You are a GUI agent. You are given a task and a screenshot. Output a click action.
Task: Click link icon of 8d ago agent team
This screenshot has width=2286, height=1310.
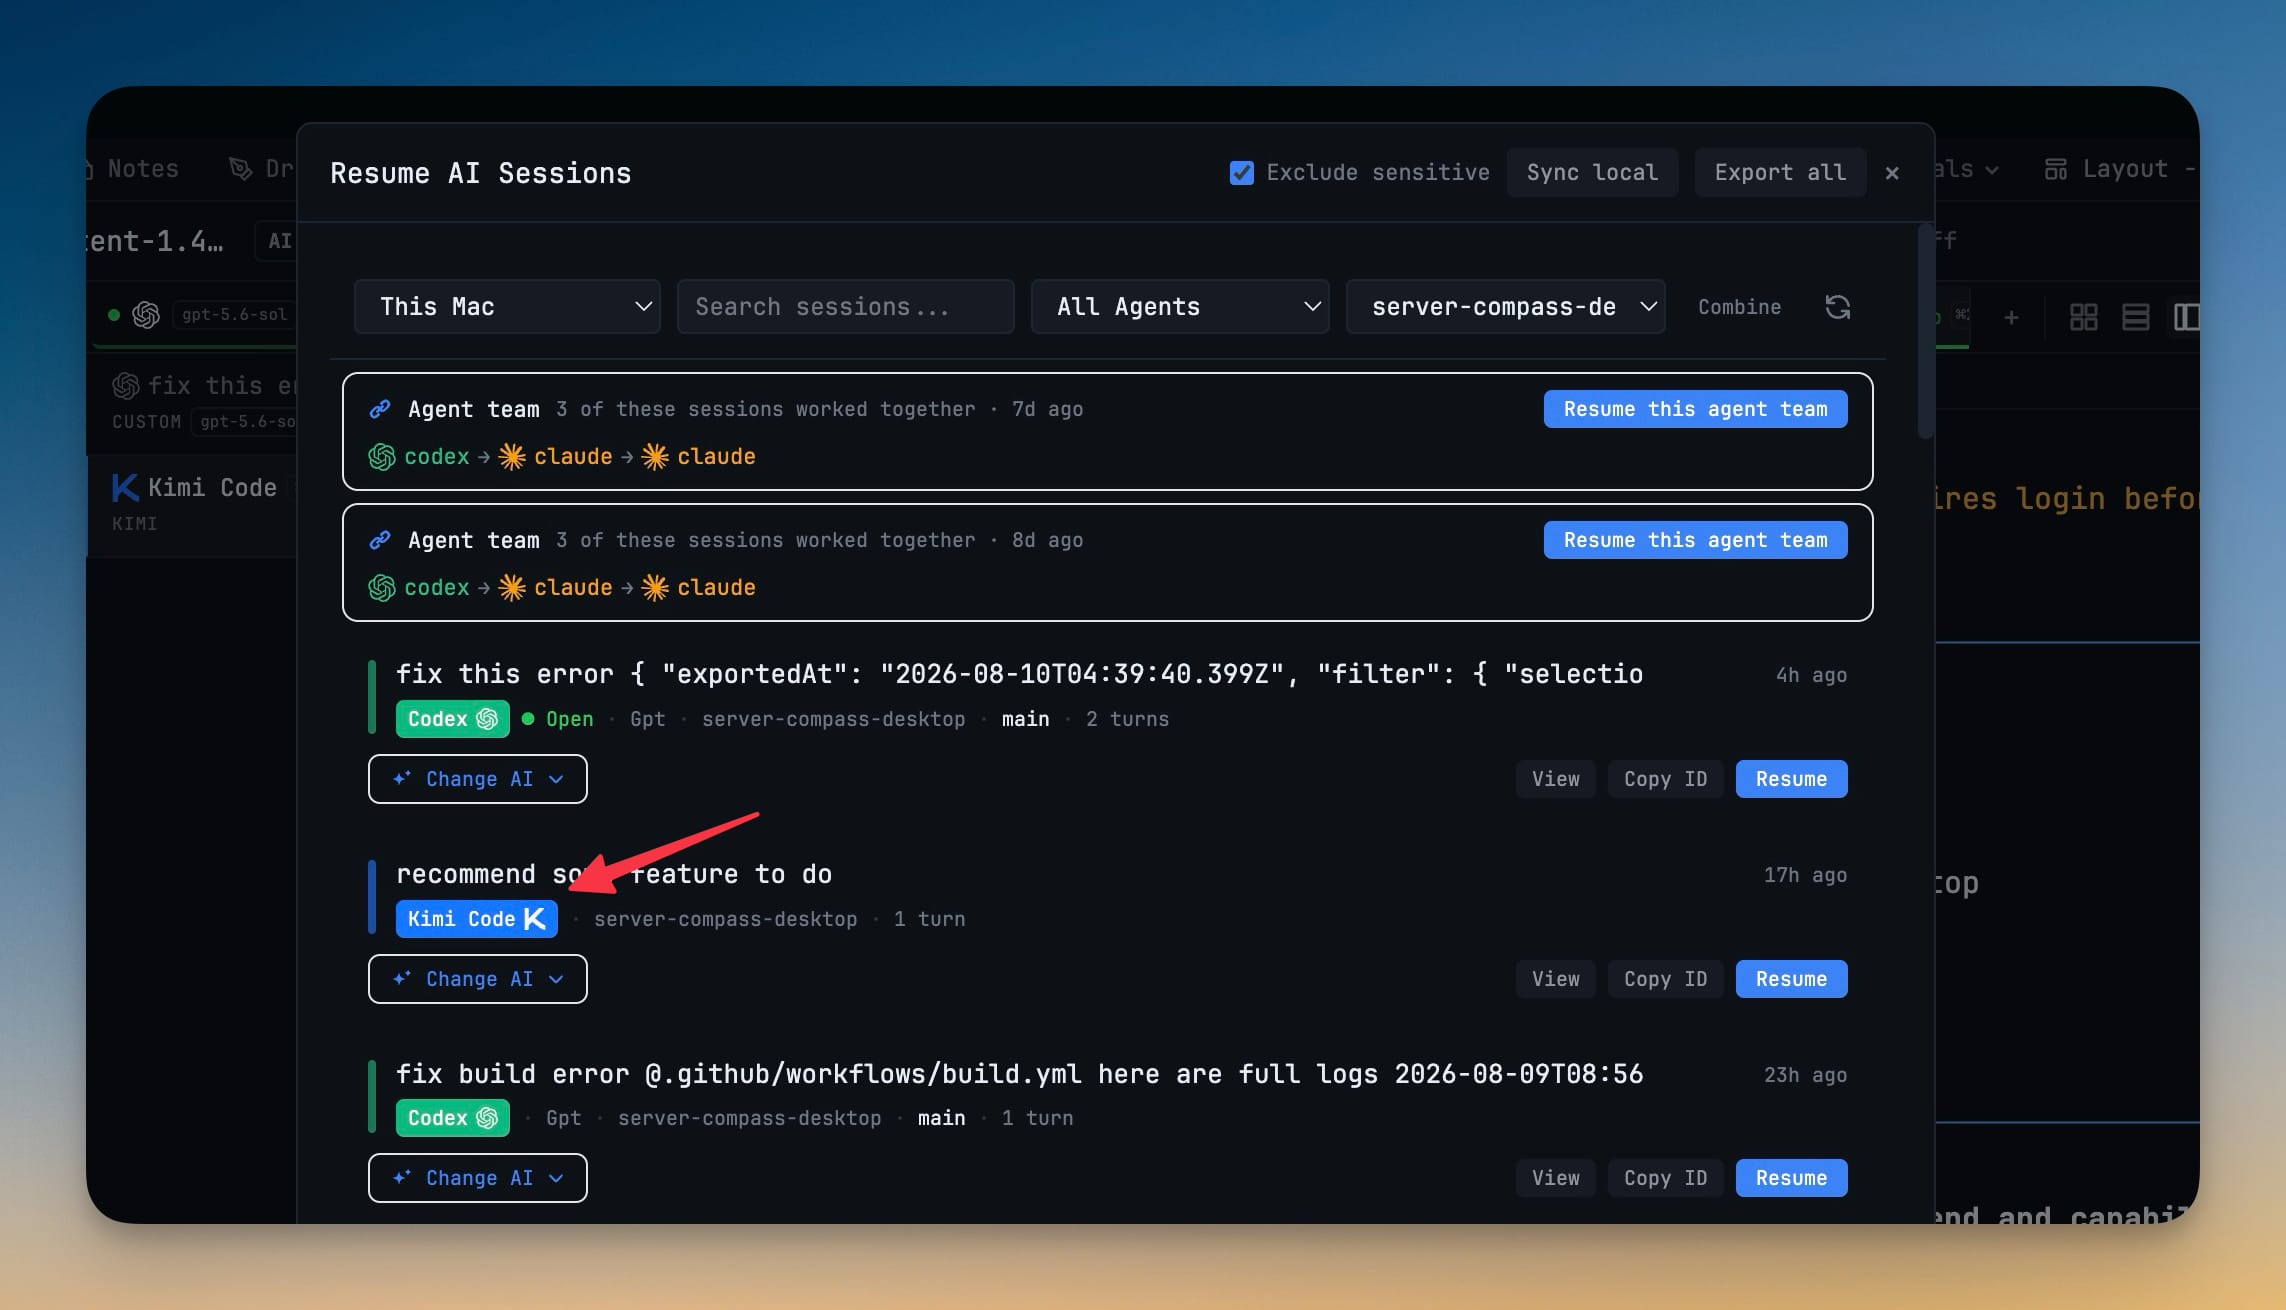tap(380, 540)
